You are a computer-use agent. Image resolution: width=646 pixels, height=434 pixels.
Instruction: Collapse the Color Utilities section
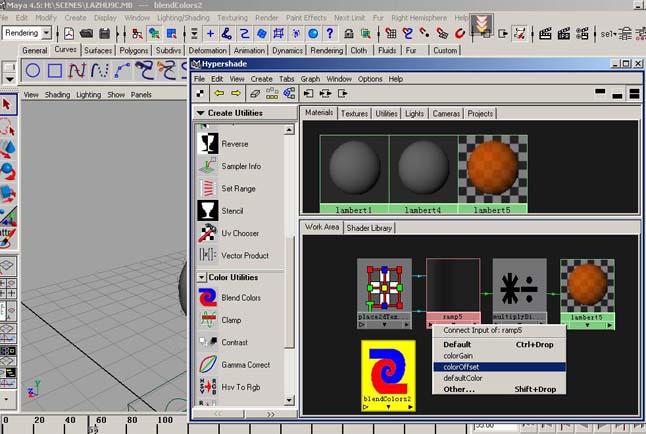tap(201, 277)
